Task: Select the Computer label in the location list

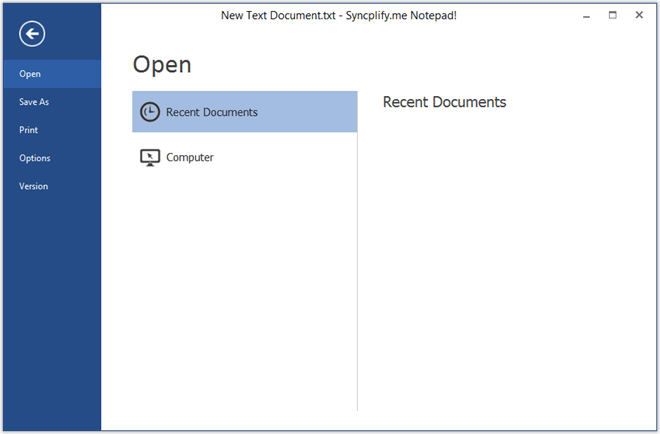Action: (190, 157)
